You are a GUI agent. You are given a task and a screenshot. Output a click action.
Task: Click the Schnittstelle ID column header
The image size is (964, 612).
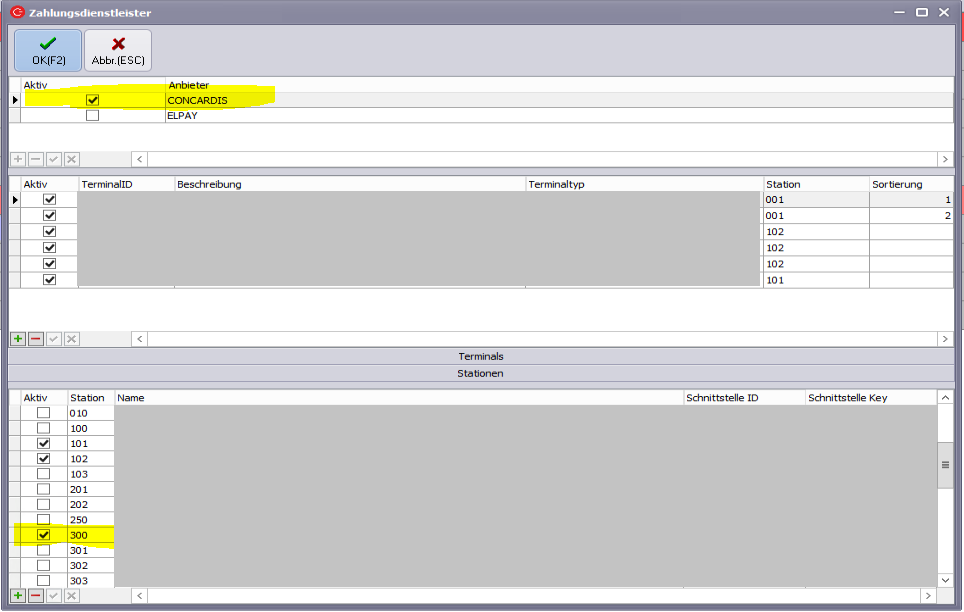point(743,398)
